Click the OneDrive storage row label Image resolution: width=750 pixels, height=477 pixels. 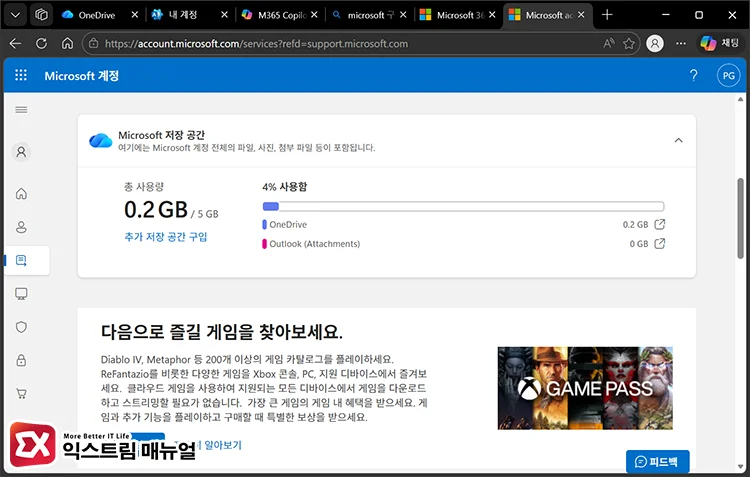(x=288, y=224)
